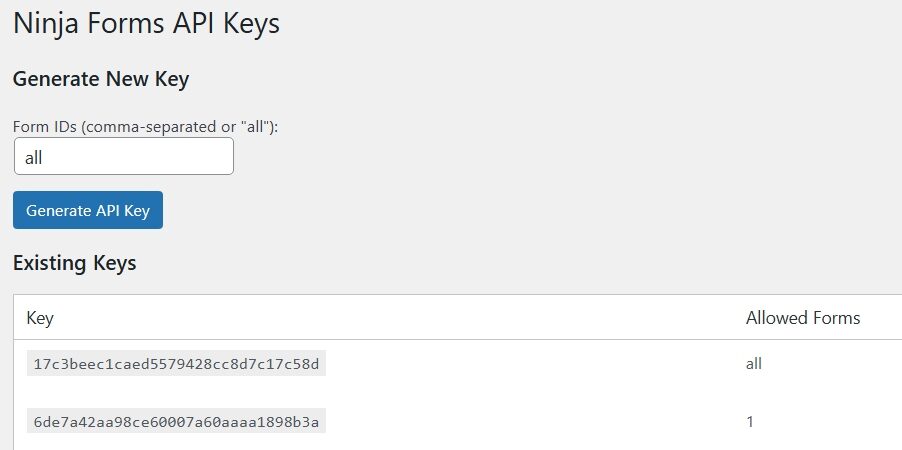Viewport: 902px width, 450px height.
Task: Click the Allowed Forms column header
Action: [802, 318]
